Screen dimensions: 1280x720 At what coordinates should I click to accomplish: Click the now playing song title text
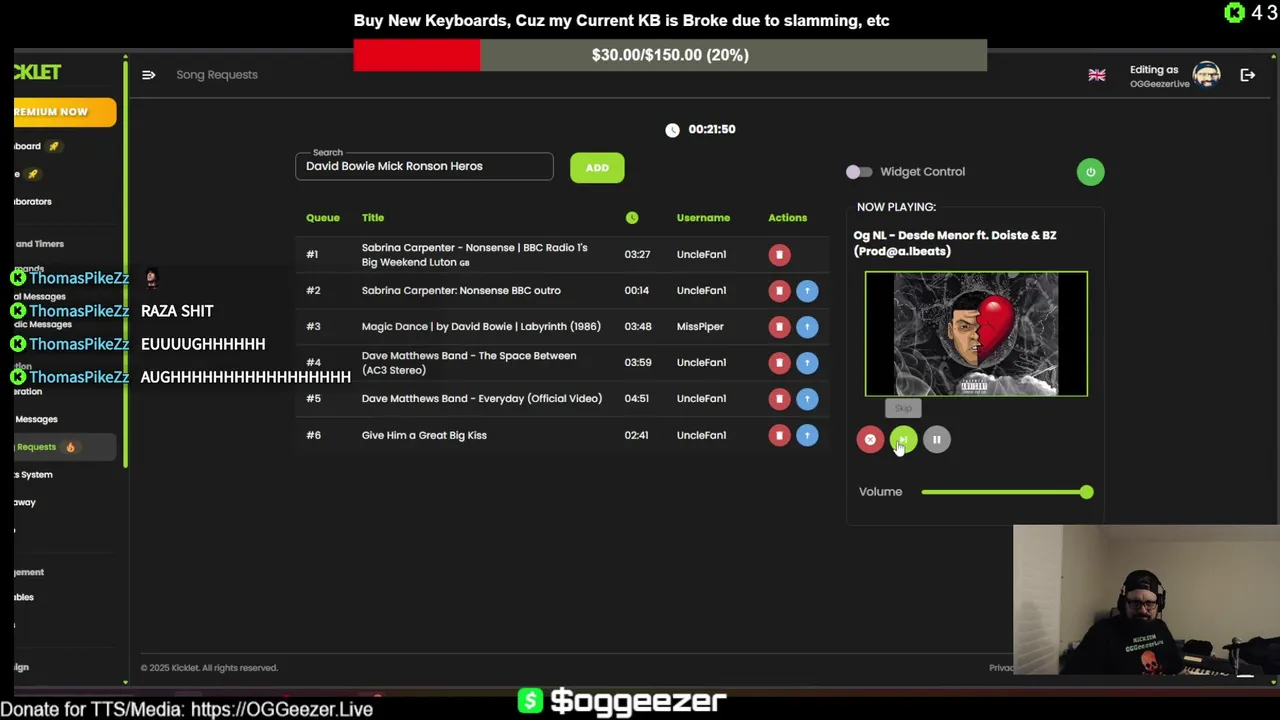point(955,243)
